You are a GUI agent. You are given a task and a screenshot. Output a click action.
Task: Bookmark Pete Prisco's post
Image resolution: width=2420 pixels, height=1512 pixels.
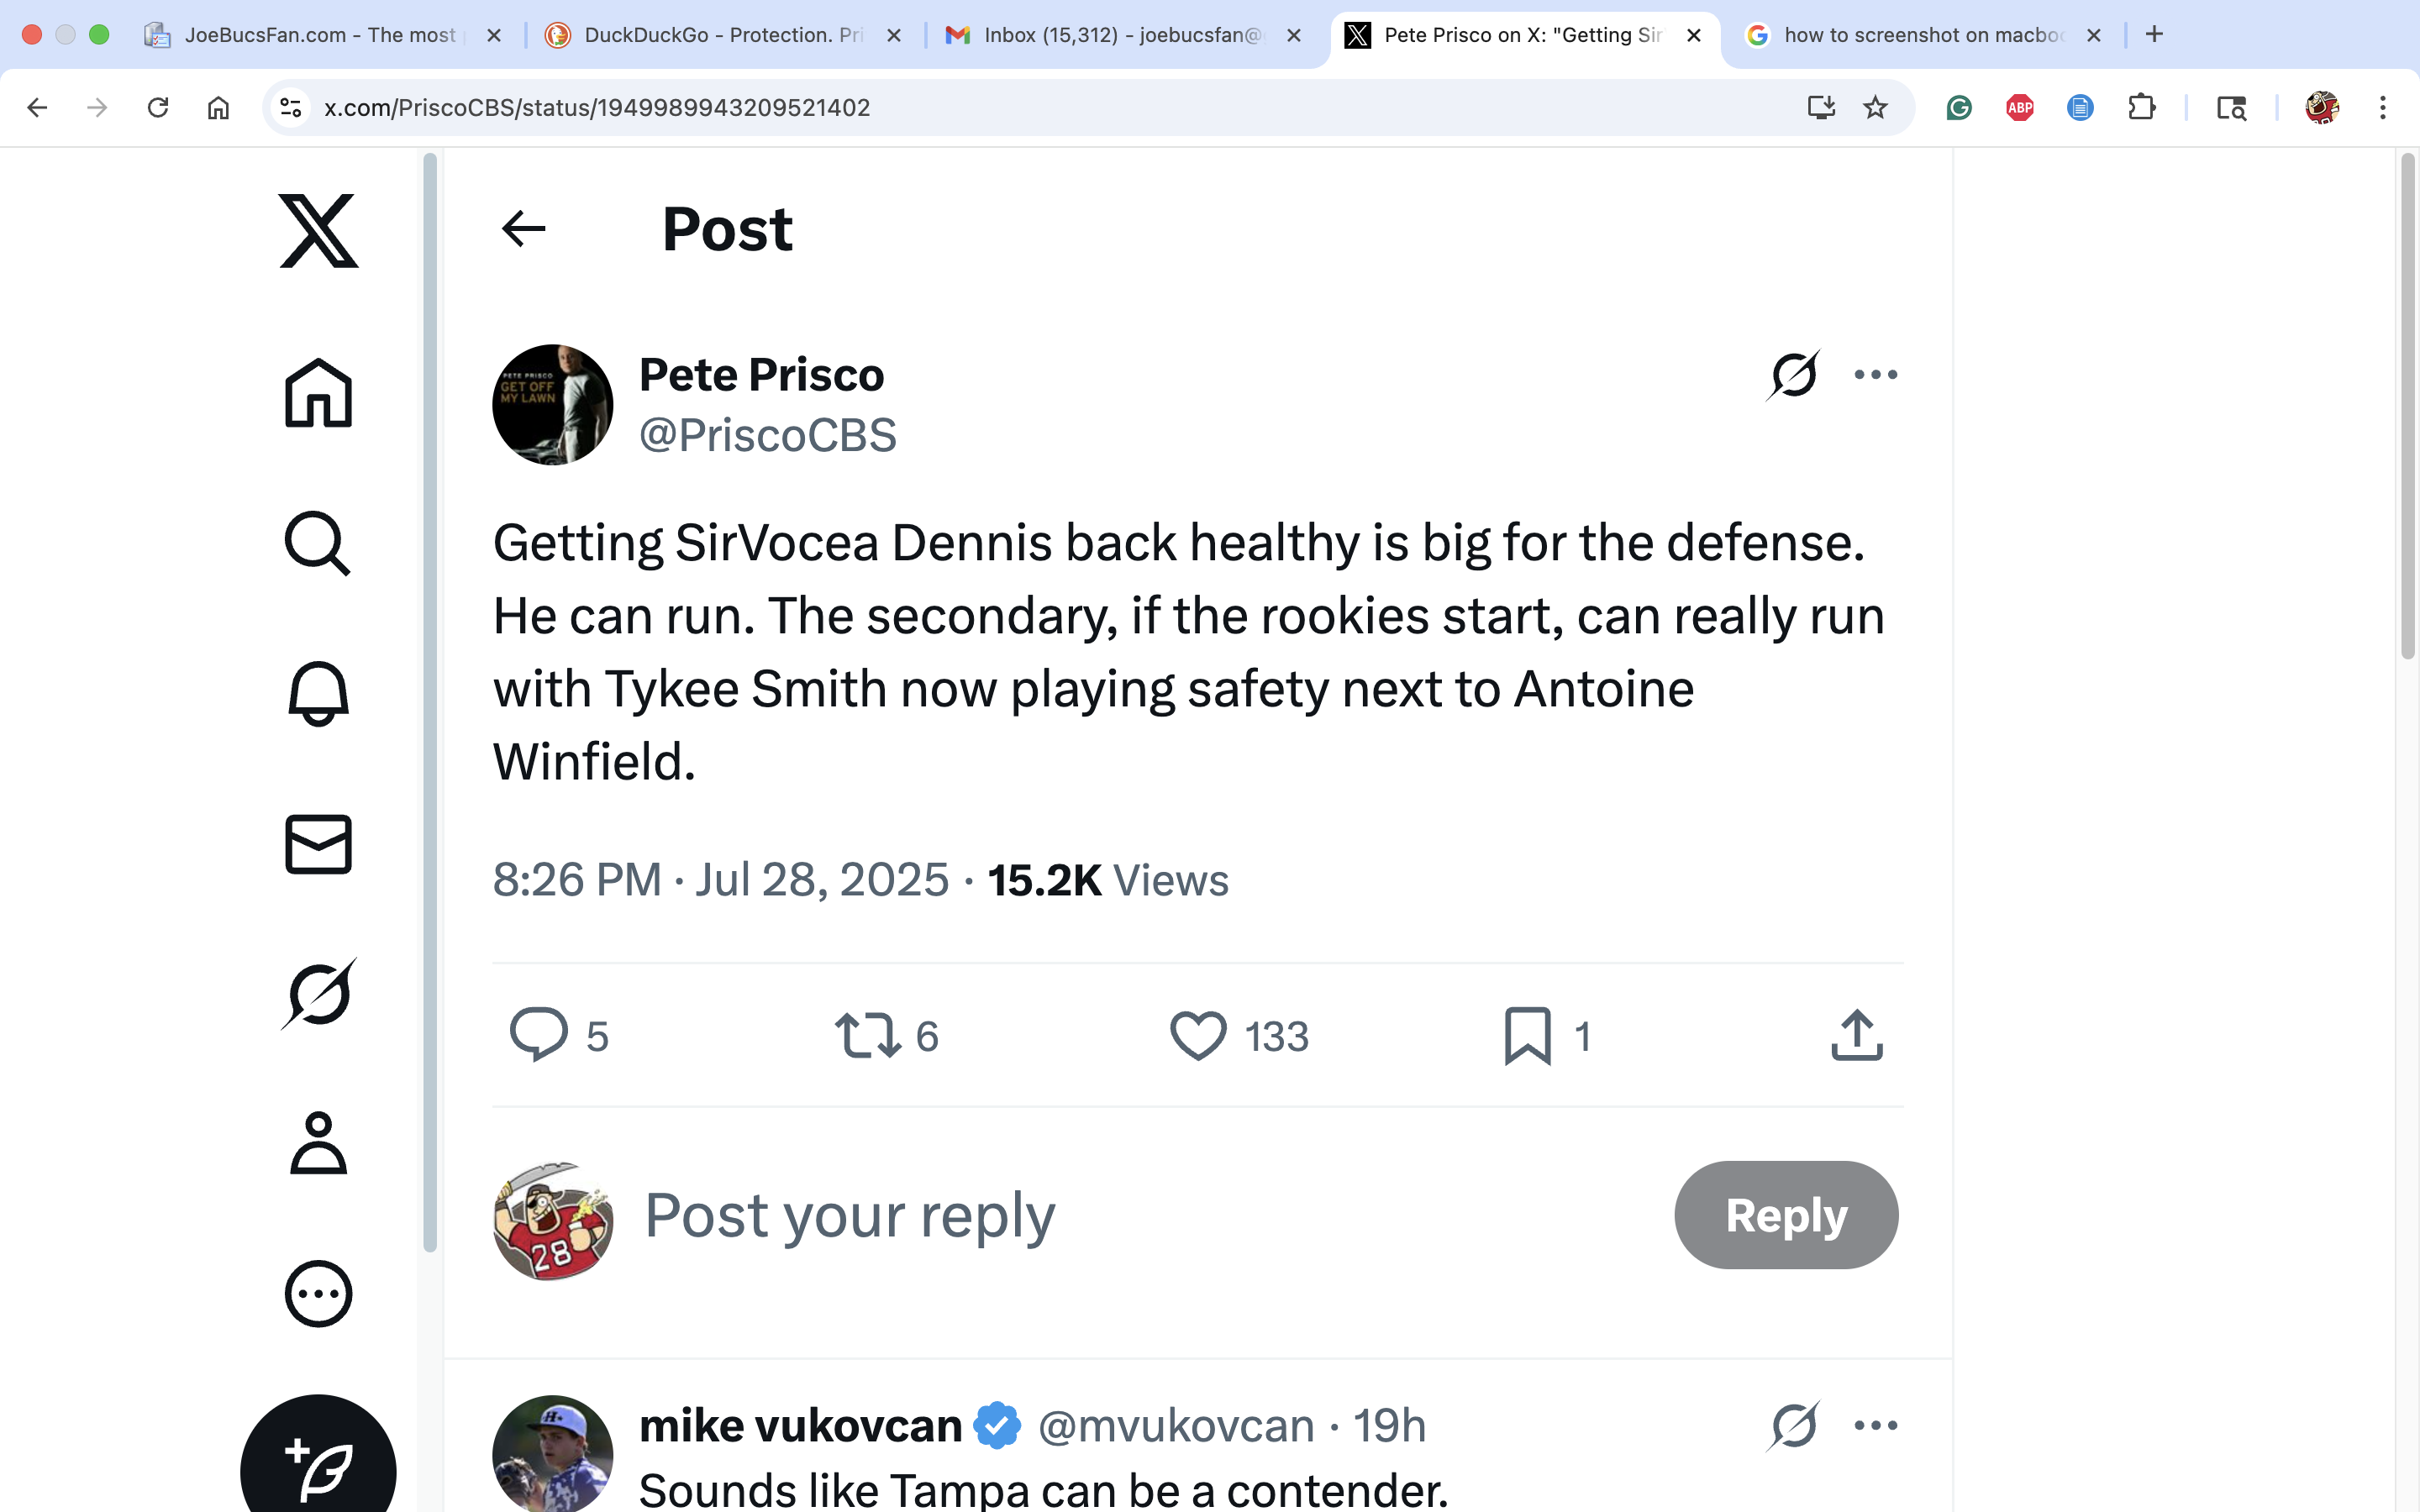(1527, 1035)
